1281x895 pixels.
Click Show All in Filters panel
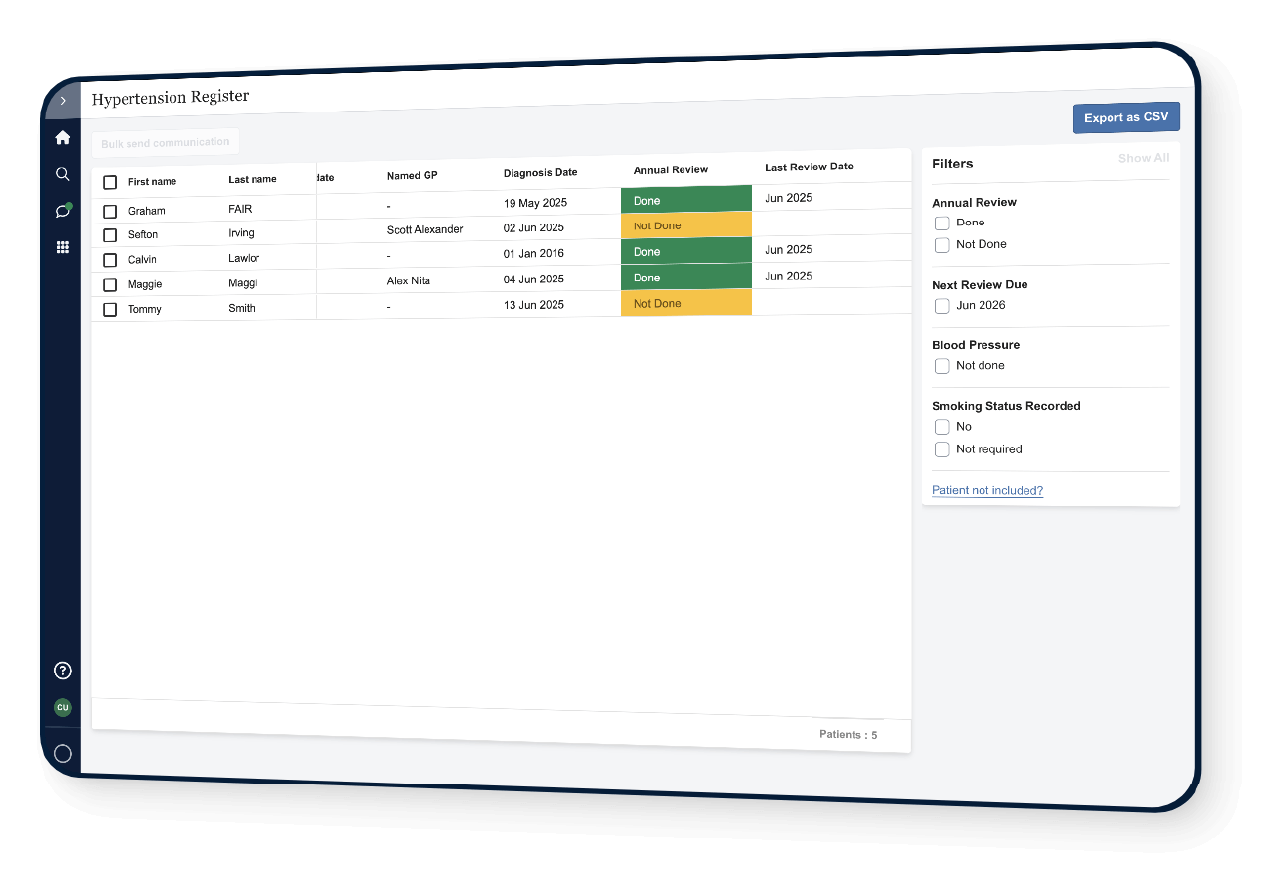(1143, 158)
